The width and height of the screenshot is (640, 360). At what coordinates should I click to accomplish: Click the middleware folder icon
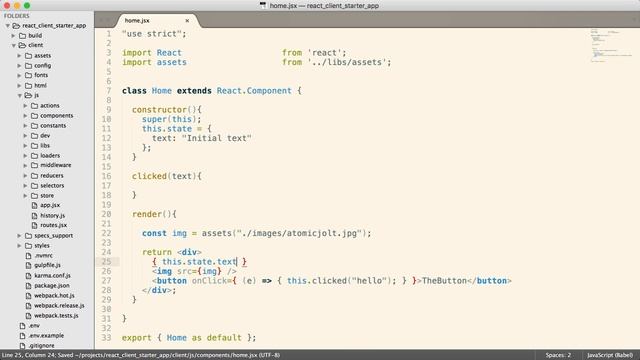pyautogui.click(x=34, y=165)
